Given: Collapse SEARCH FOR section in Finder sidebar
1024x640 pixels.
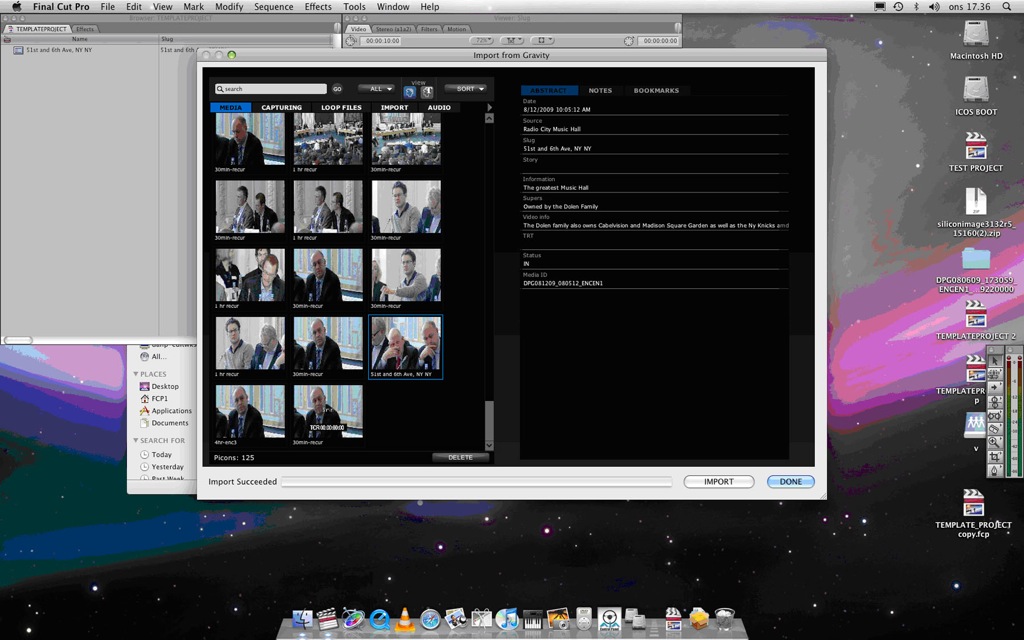Looking at the screenshot, I should [136, 441].
